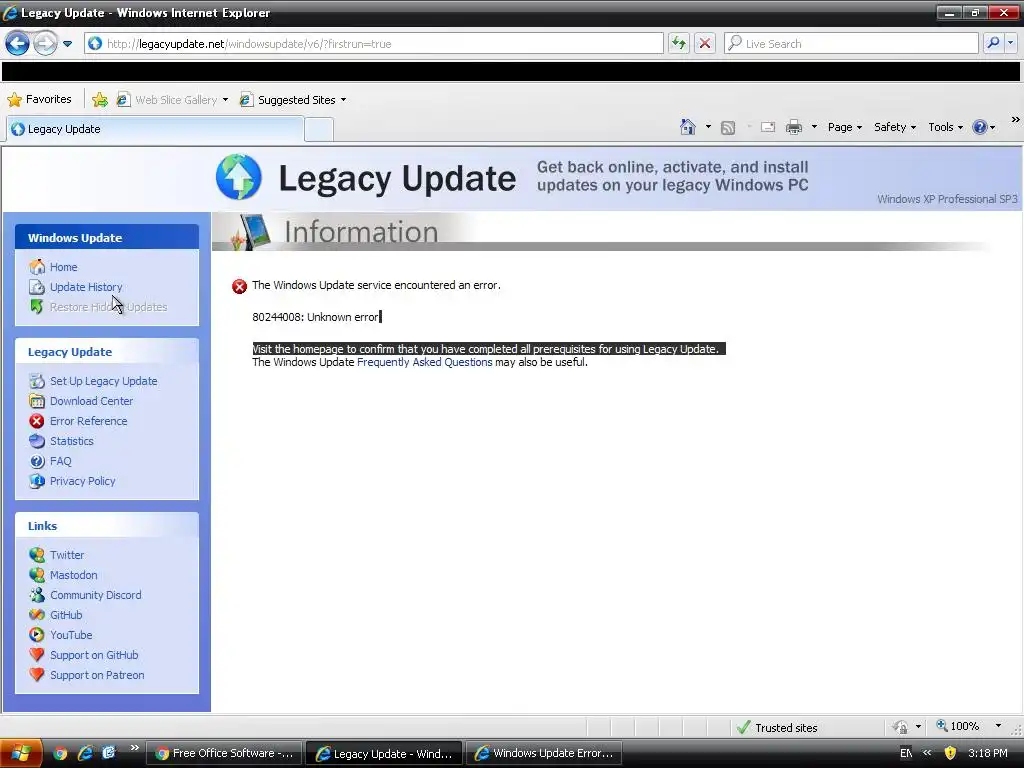
Task: Go to the sidebar Home link
Action: 63,266
